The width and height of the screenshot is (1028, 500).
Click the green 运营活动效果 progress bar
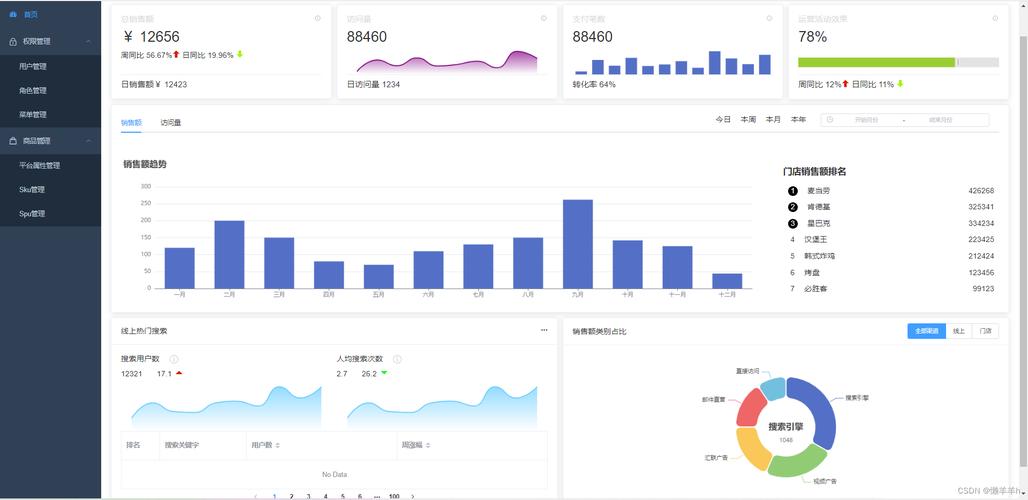coord(876,62)
